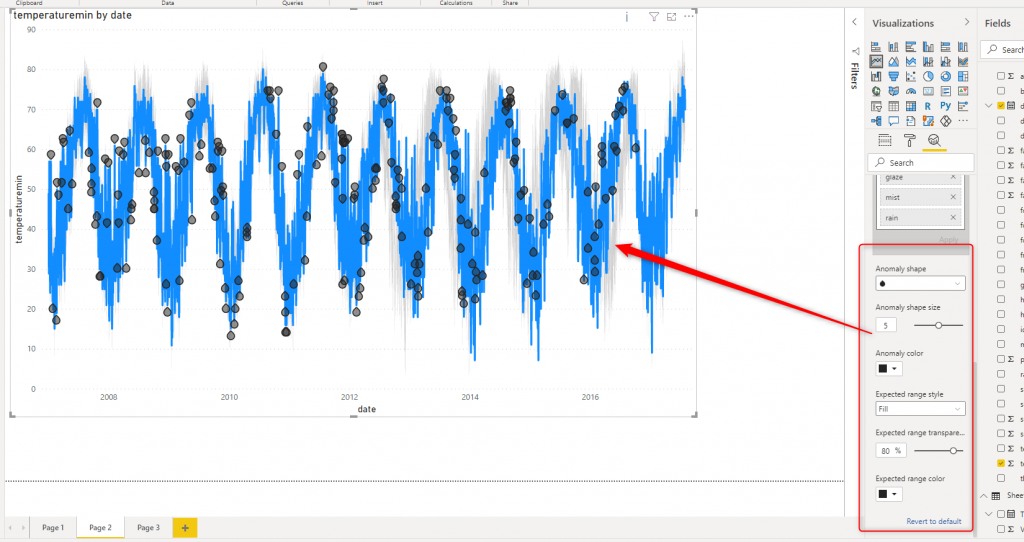Collapse the Visualizations pane using right chevron

point(966,22)
